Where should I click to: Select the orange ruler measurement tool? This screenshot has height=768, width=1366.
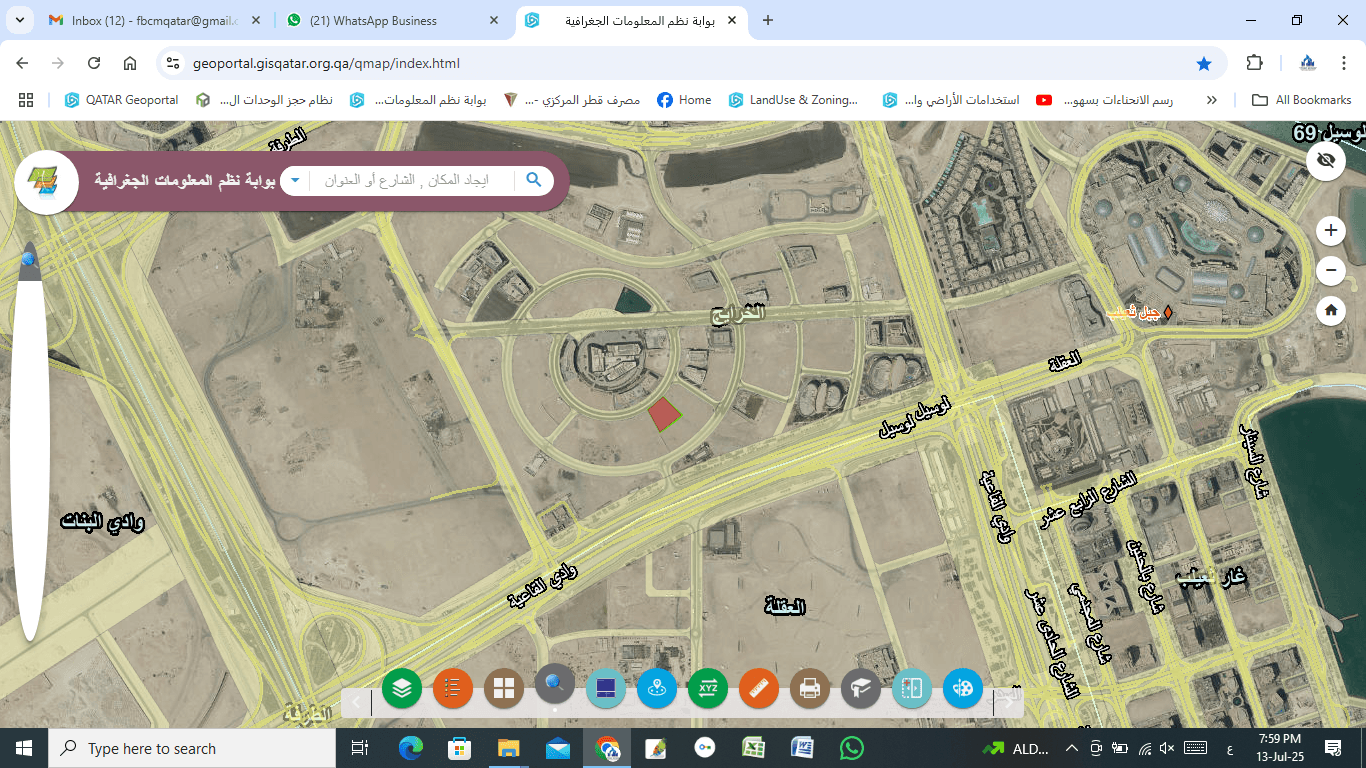(x=759, y=688)
